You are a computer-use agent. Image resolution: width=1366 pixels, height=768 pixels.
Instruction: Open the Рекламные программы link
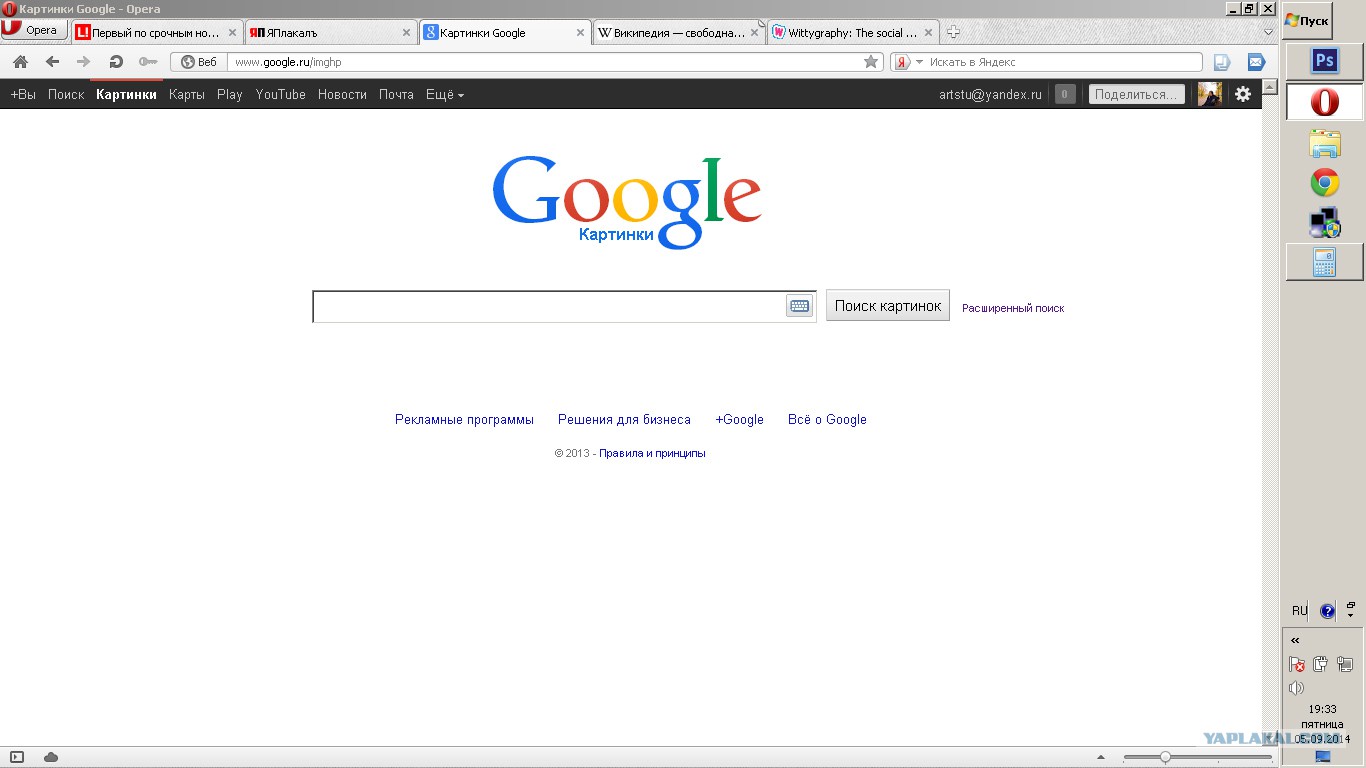click(x=464, y=420)
